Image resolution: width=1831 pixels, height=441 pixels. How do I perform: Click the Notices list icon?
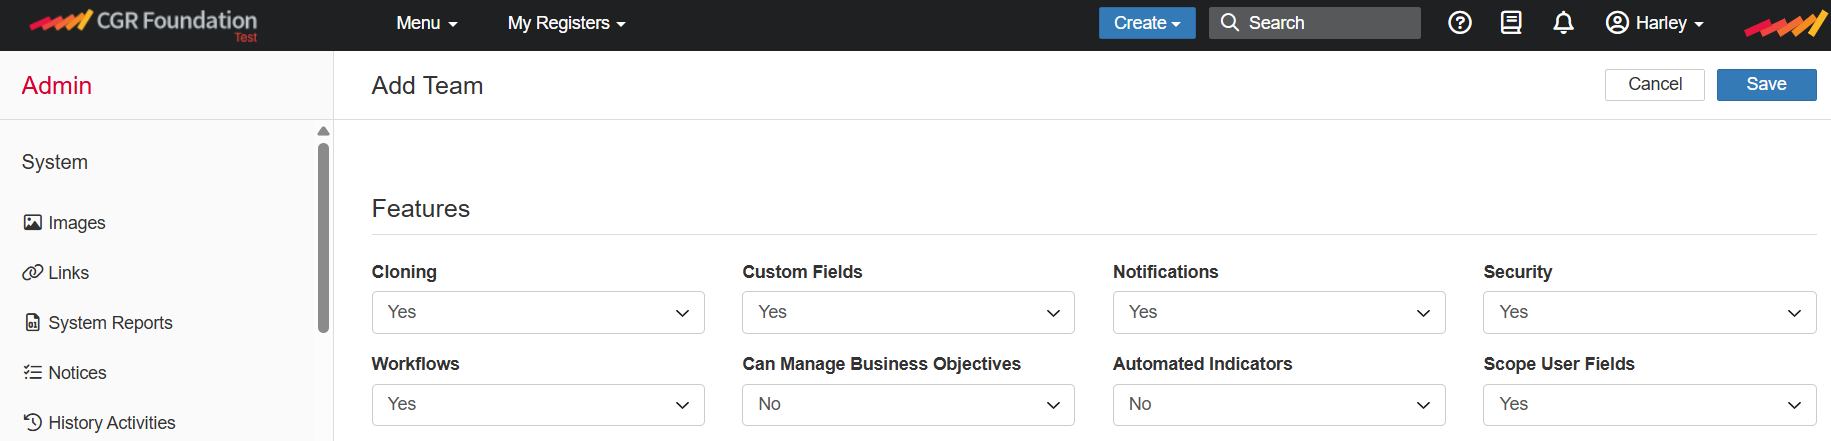point(33,373)
